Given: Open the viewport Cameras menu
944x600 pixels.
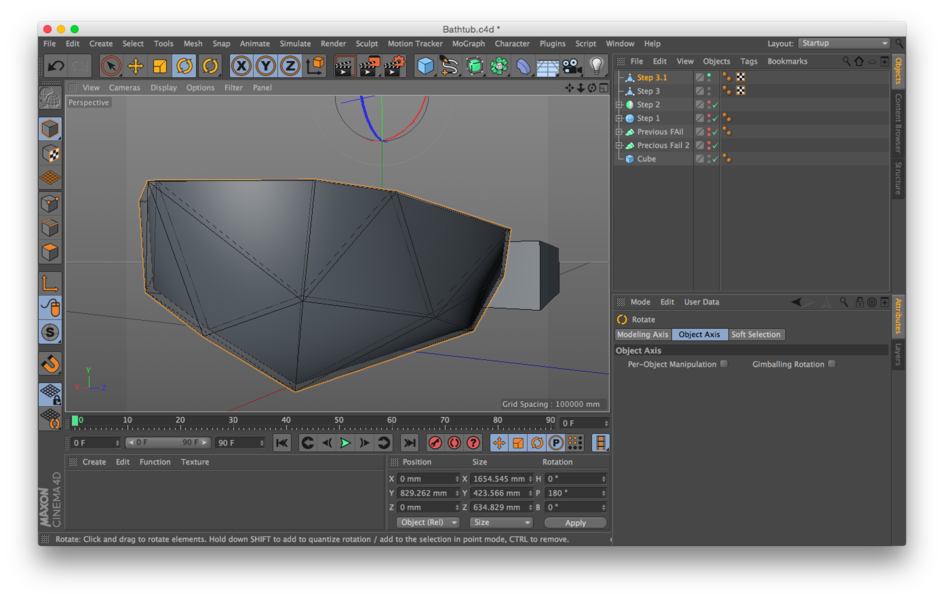Looking at the screenshot, I should [125, 88].
